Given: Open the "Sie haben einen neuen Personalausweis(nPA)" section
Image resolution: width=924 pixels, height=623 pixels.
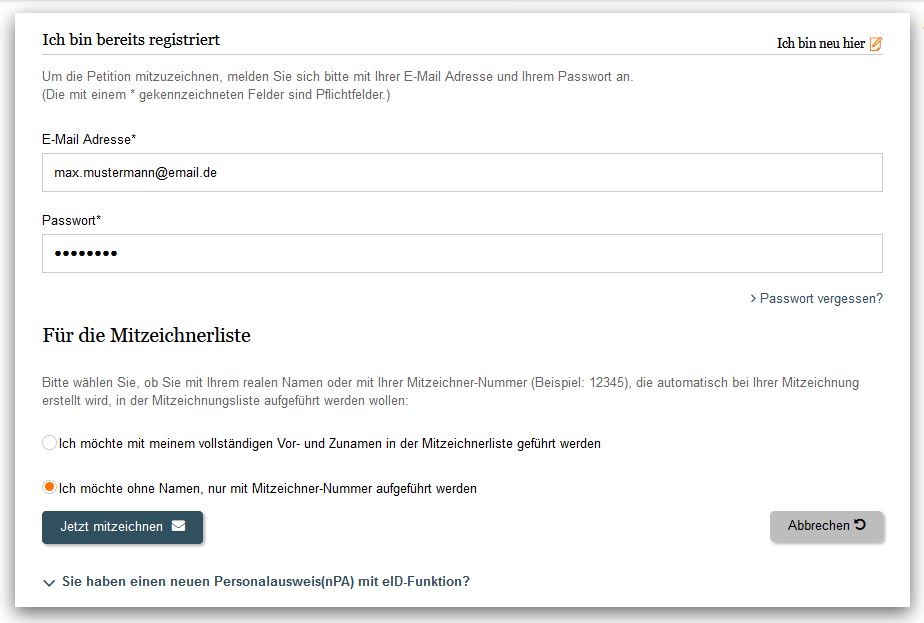Looking at the screenshot, I should click(x=266, y=581).
